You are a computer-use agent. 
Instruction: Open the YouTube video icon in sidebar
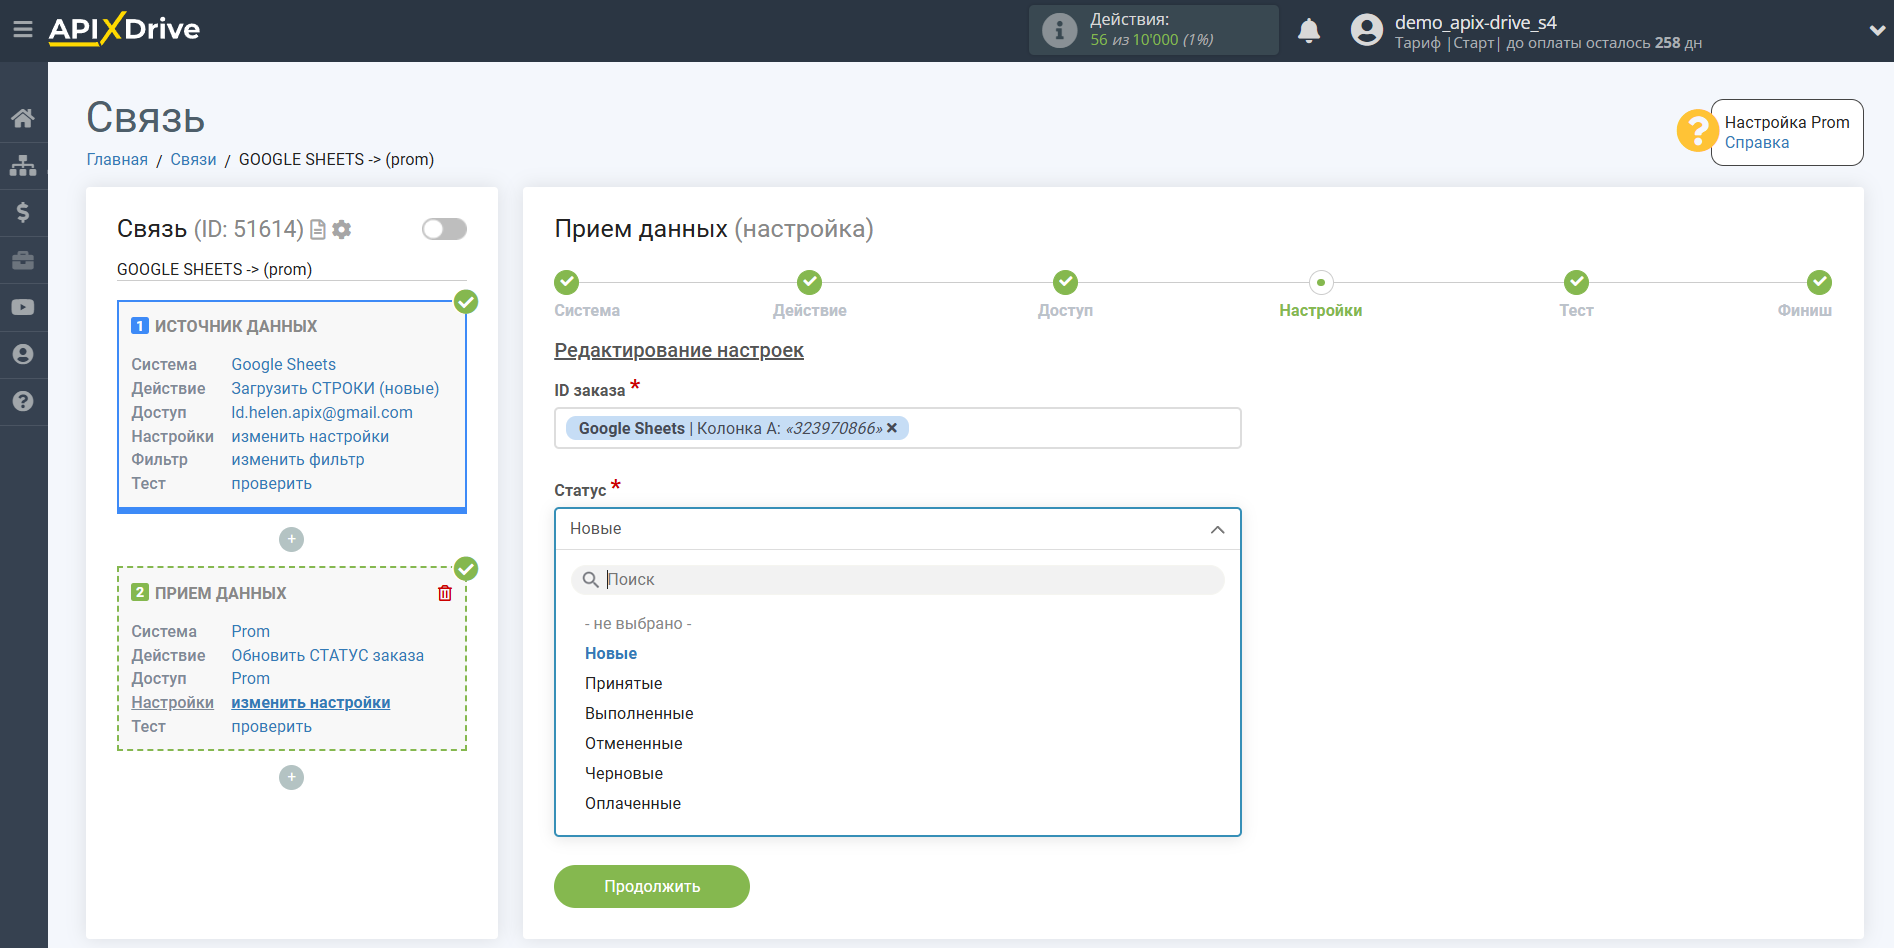click(23, 307)
